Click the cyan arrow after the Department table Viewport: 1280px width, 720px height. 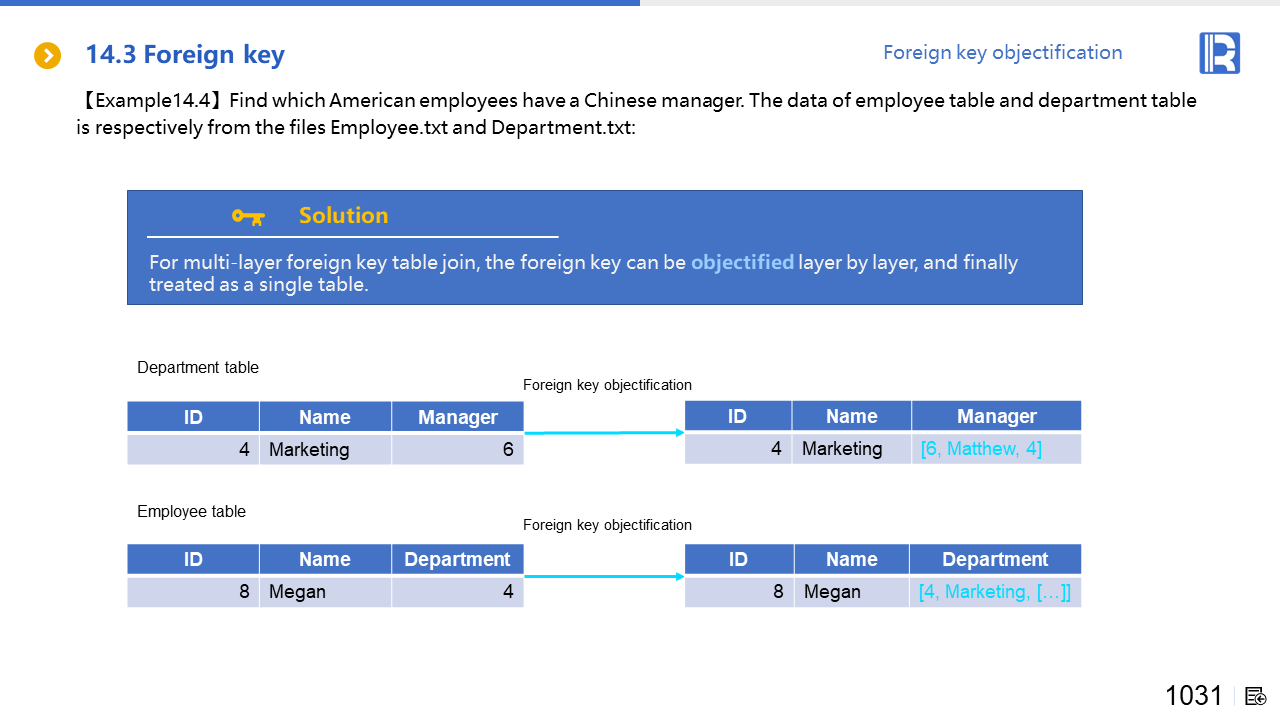[x=604, y=433]
